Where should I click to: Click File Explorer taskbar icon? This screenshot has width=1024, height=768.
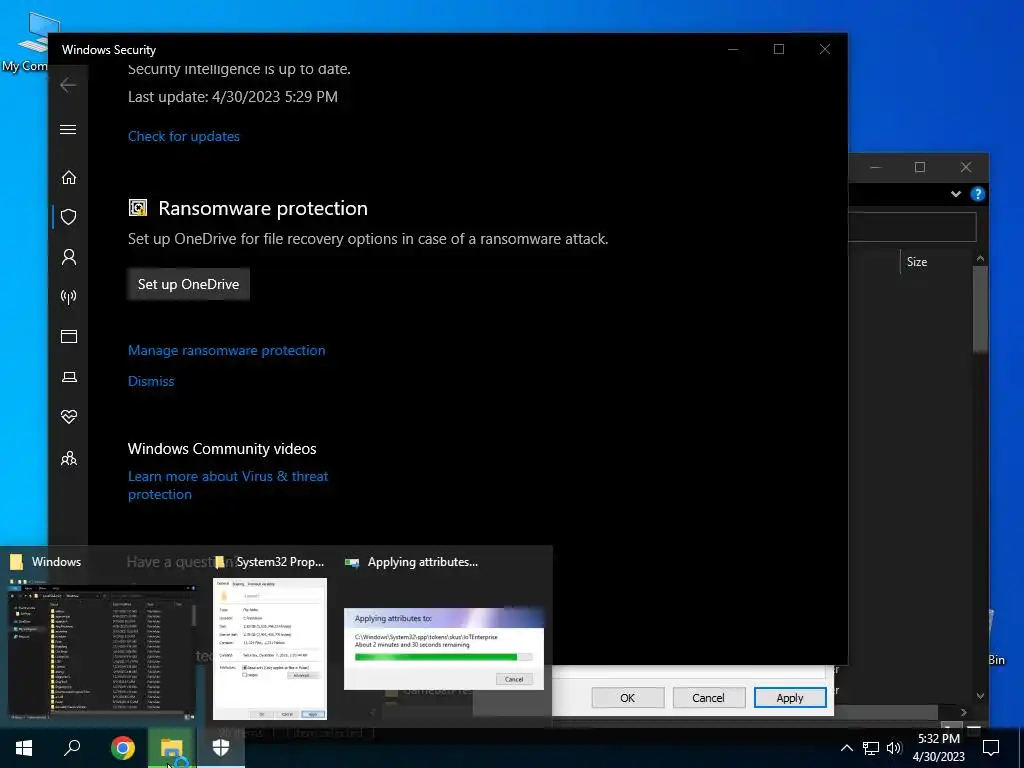click(x=171, y=748)
